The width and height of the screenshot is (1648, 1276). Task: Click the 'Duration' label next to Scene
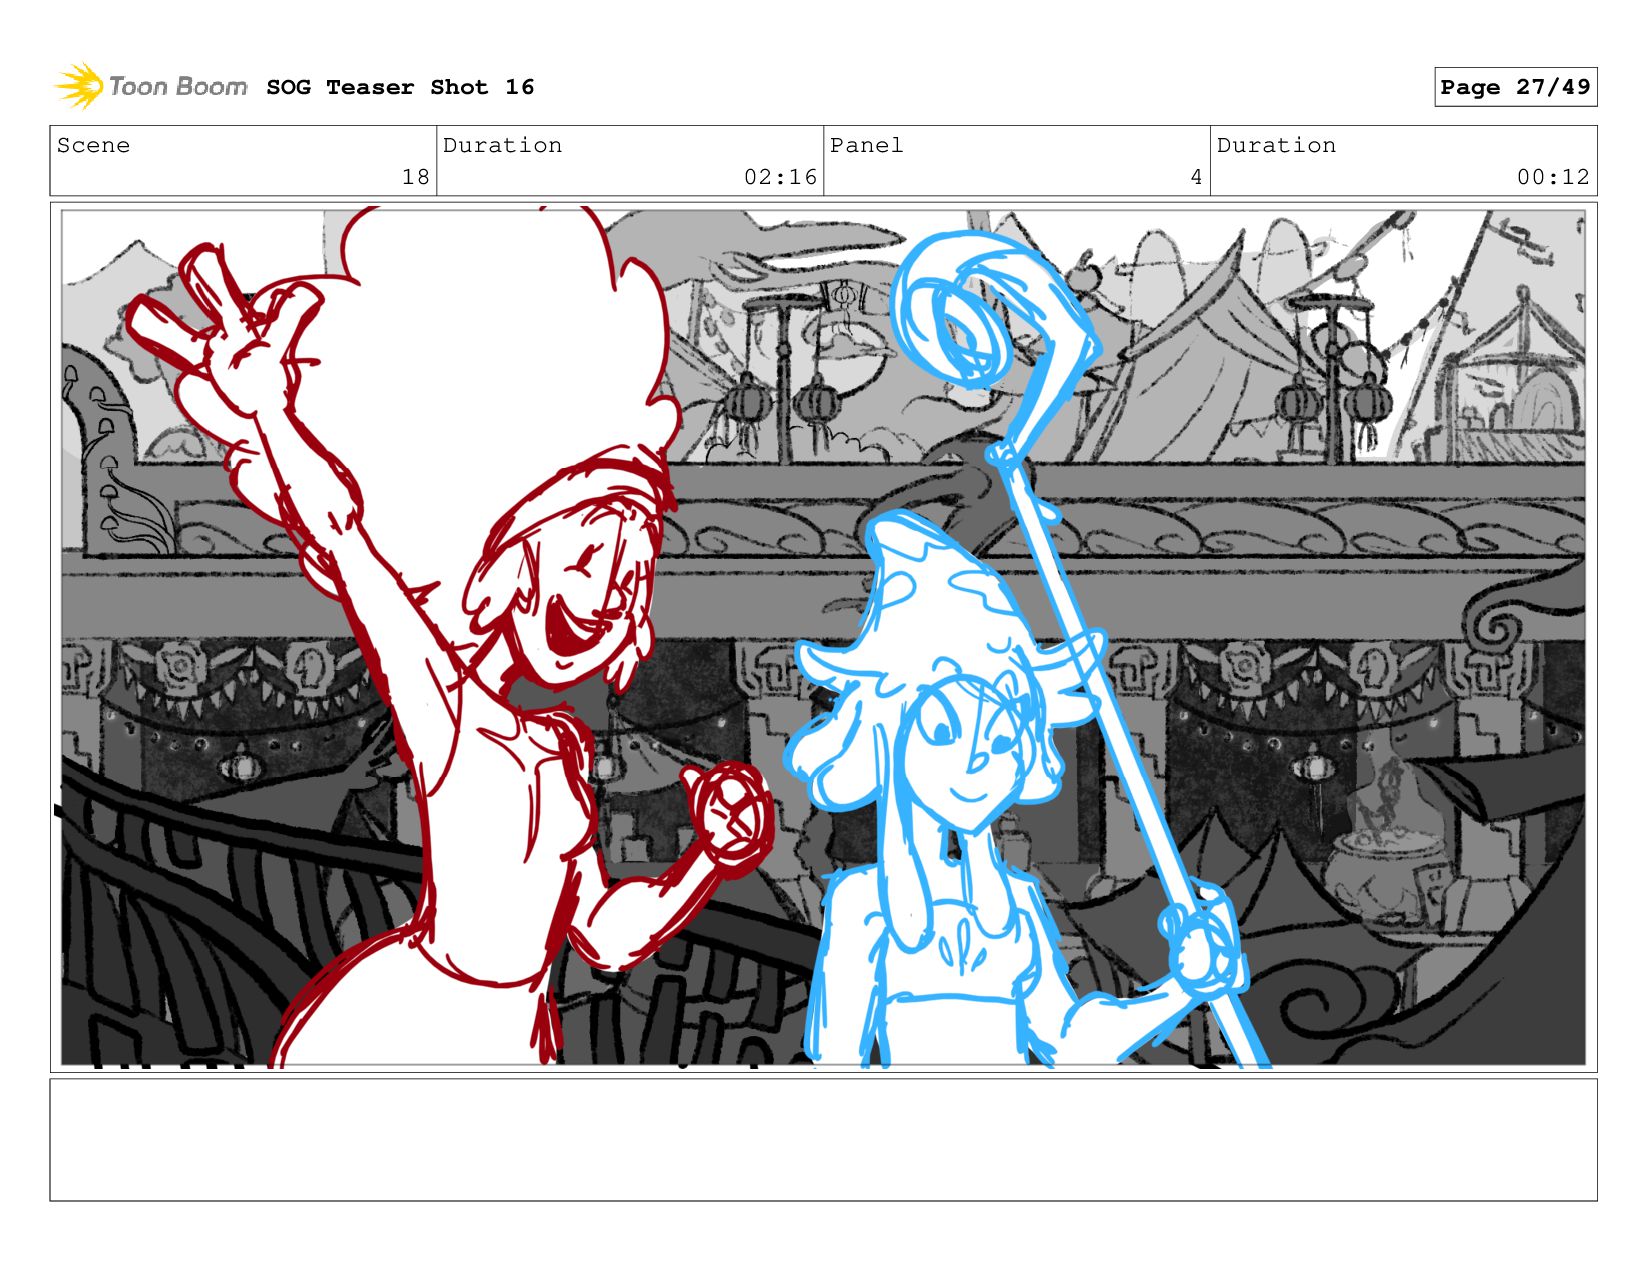pos(502,145)
